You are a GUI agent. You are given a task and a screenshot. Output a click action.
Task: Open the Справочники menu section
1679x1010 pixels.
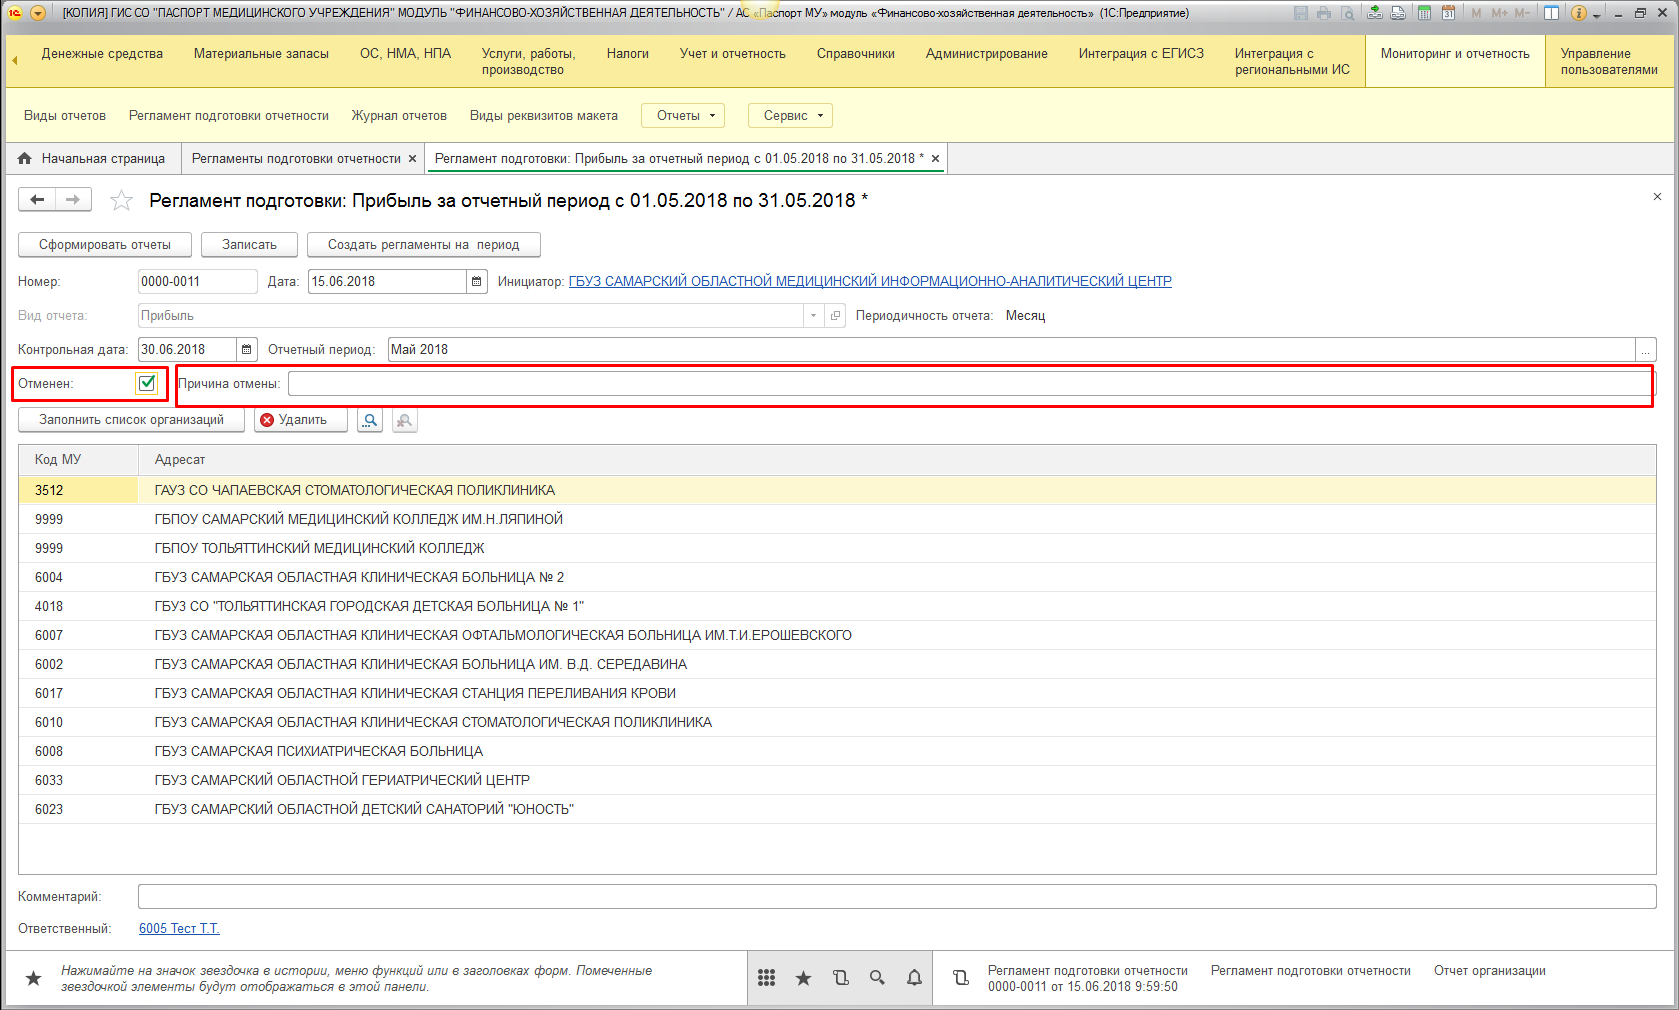(x=855, y=54)
